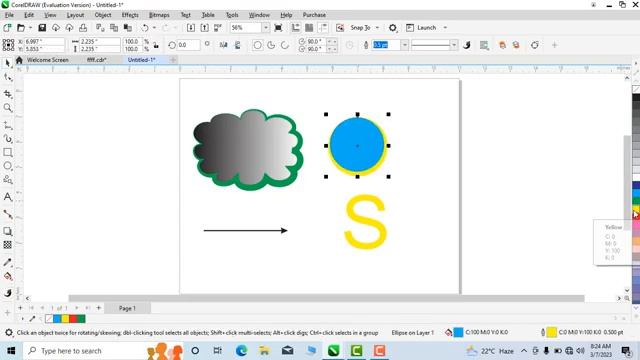Expand the Open button dropdown arrow
This screenshot has height=360, width=640.
point(30,28)
